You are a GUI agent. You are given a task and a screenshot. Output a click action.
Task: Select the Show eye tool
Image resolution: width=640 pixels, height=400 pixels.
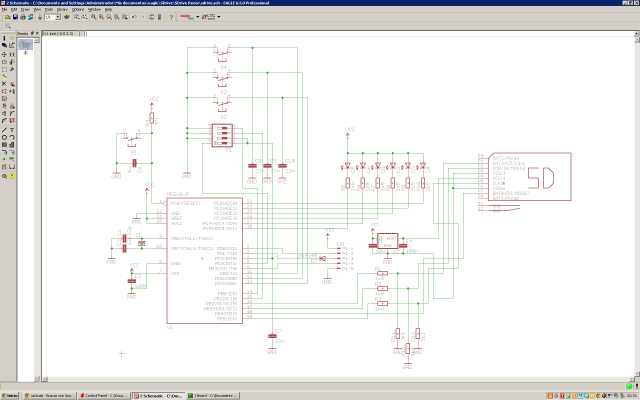point(12,38)
